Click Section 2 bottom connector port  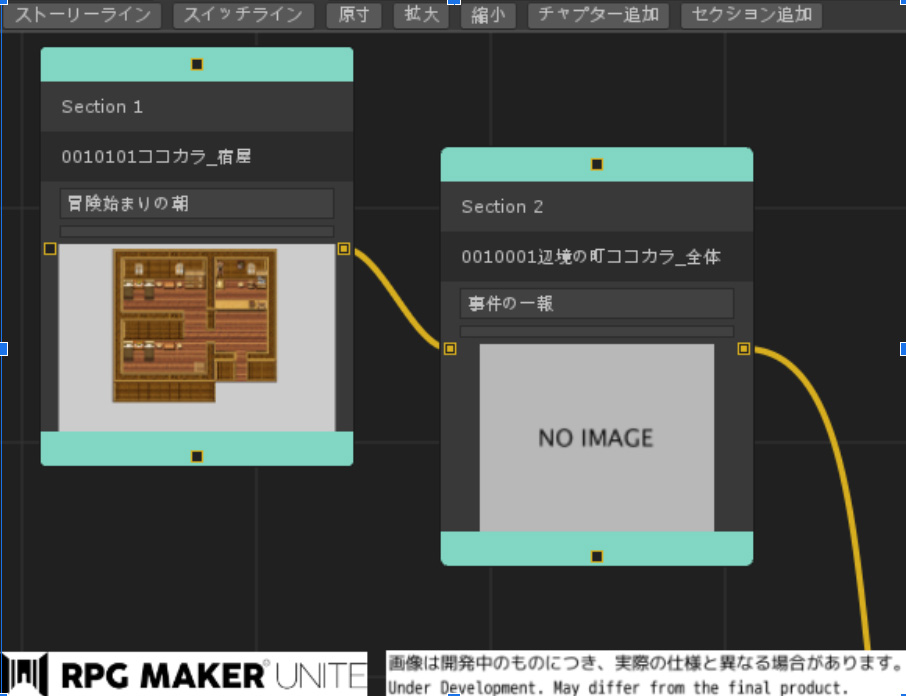click(x=597, y=556)
